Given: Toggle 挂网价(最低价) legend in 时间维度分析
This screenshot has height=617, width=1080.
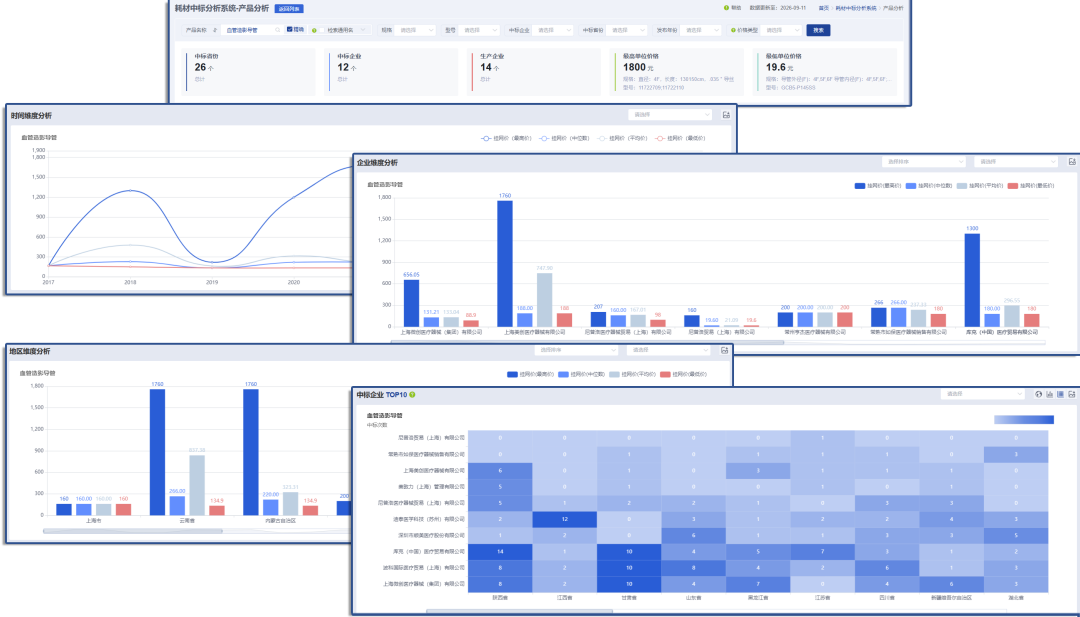Looking at the screenshot, I should coord(680,138).
